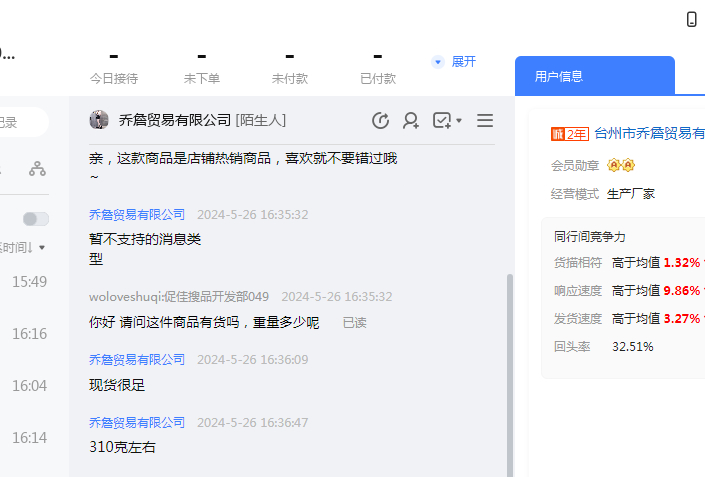Expand the stats panel with 展开
The width and height of the screenshot is (705, 477).
pyautogui.click(x=454, y=62)
